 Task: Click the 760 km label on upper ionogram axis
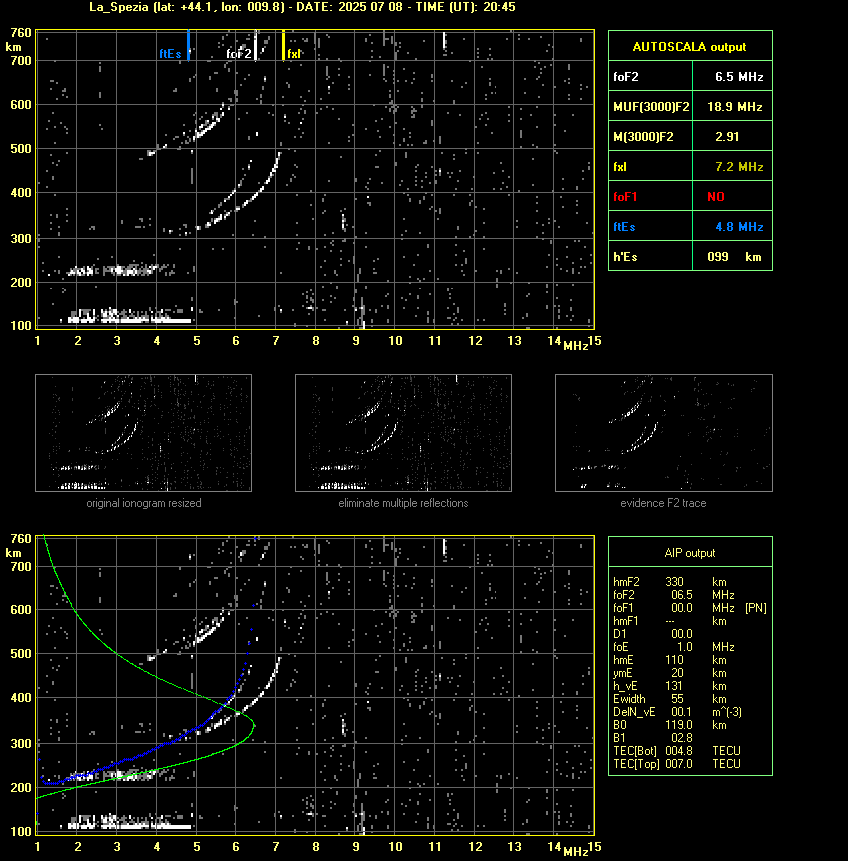21,32
